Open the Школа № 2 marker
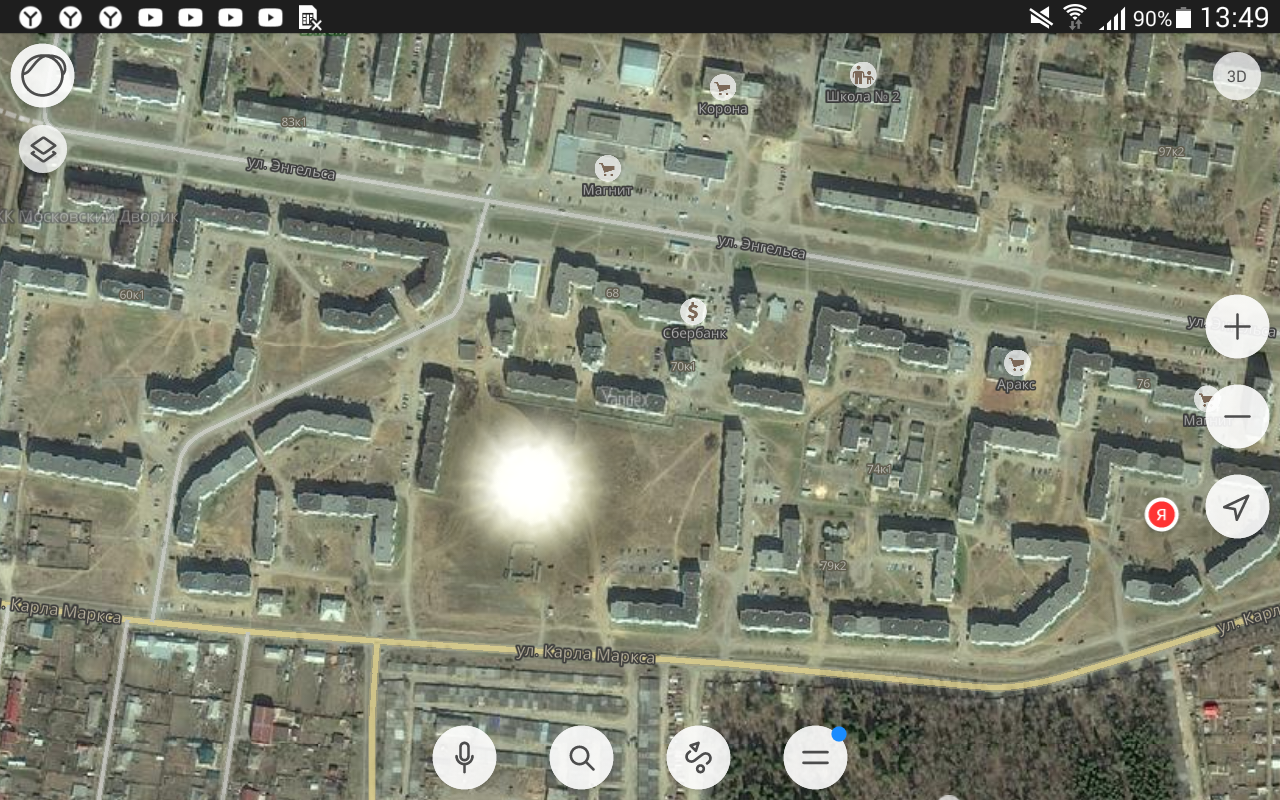Viewport: 1280px width, 800px height. tap(862, 75)
